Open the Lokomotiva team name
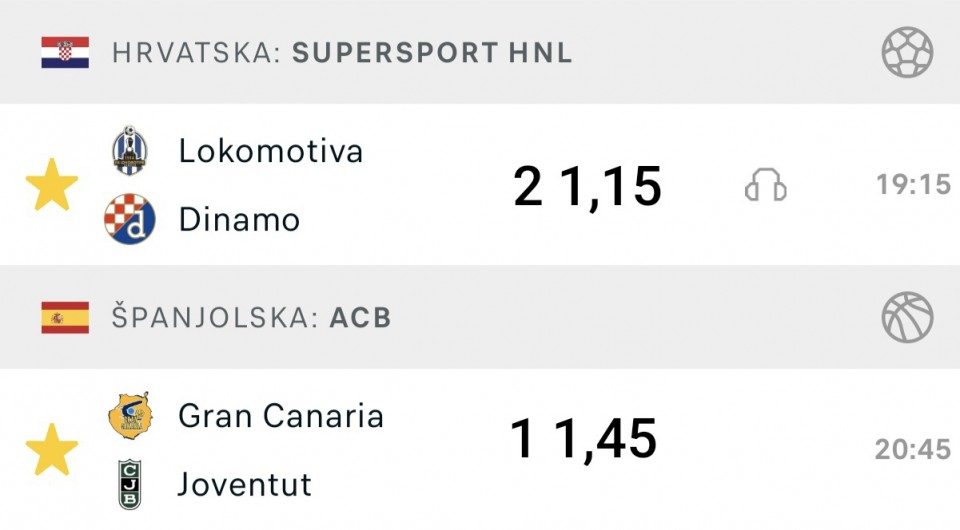This screenshot has height=530, width=960. click(x=271, y=151)
